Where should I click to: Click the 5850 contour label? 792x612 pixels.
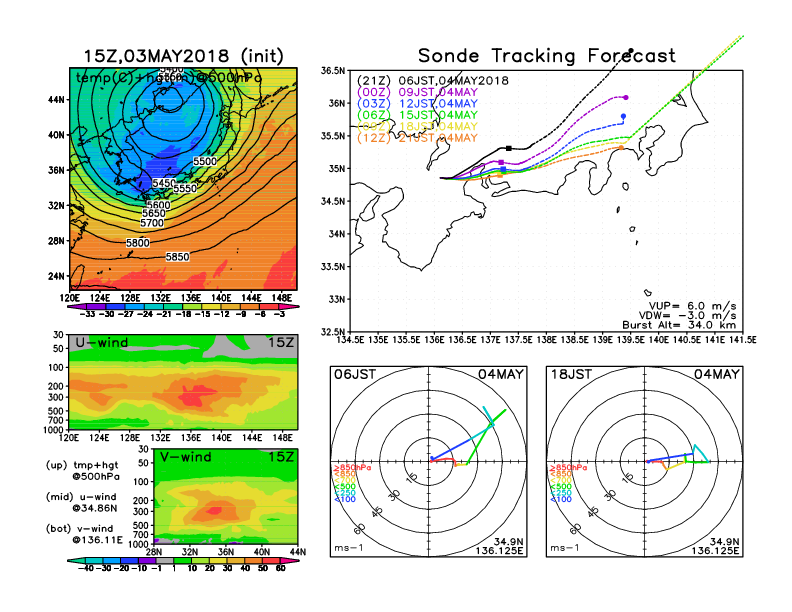(x=178, y=257)
